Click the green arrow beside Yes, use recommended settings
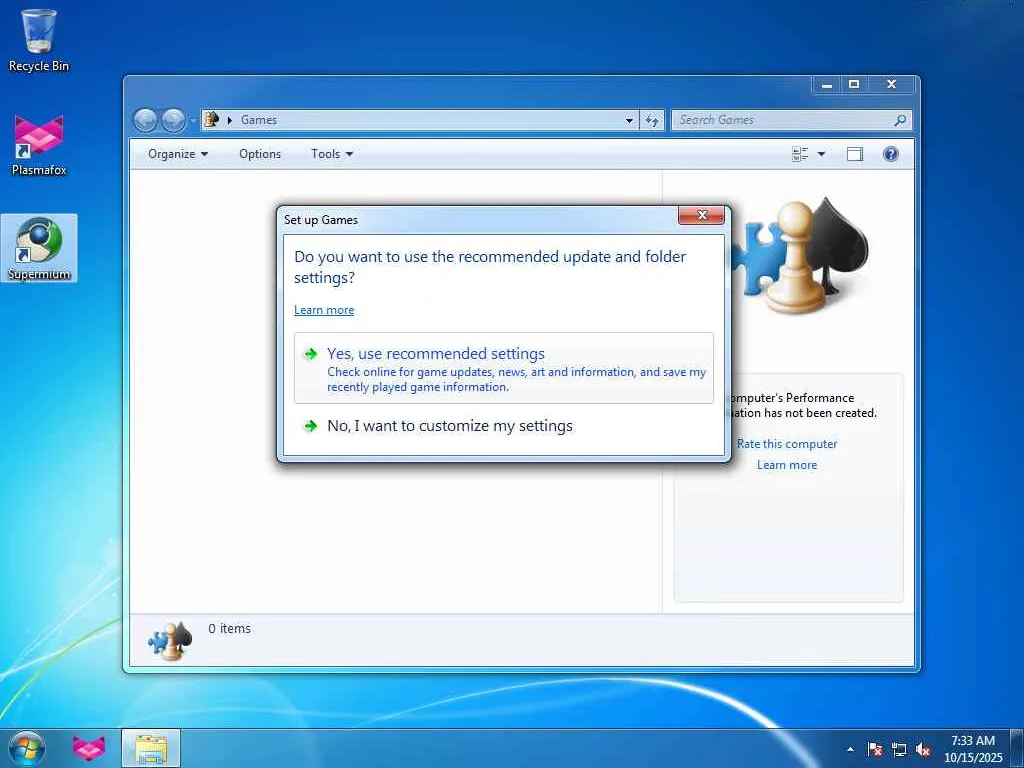The image size is (1024, 768). [311, 354]
